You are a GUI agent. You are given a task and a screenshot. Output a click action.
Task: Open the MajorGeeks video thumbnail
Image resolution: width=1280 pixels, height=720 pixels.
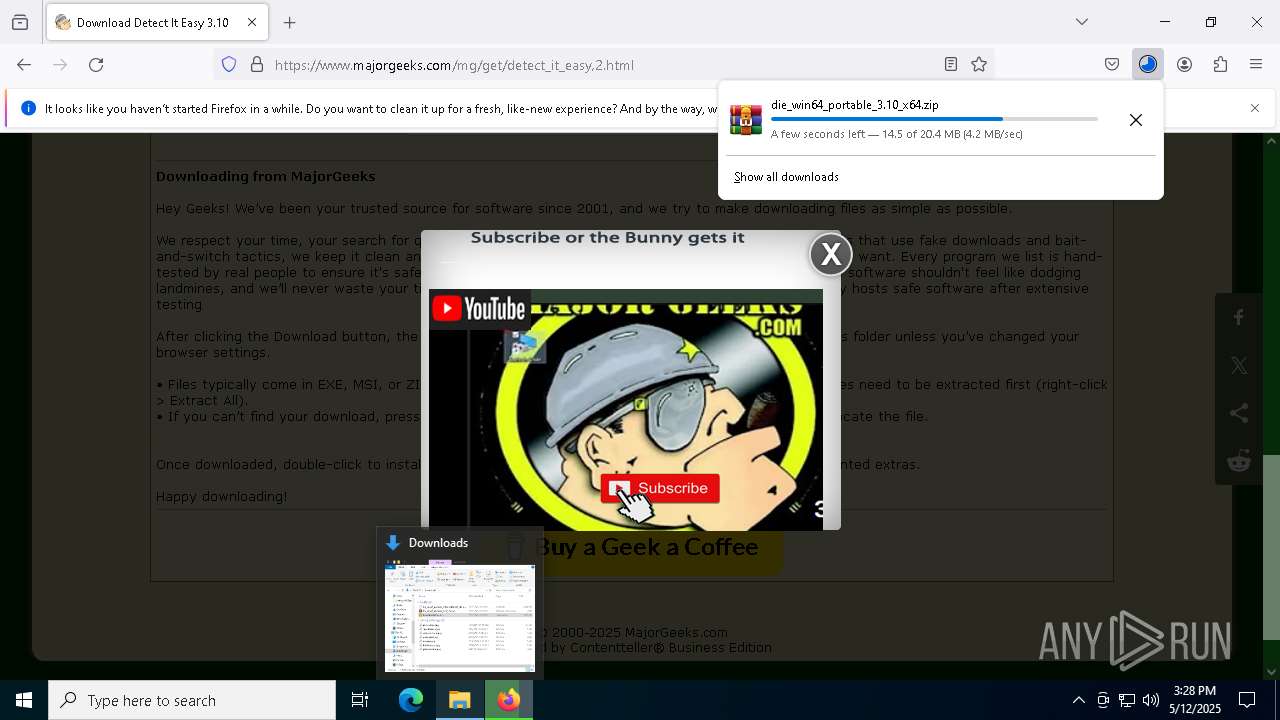(x=626, y=410)
